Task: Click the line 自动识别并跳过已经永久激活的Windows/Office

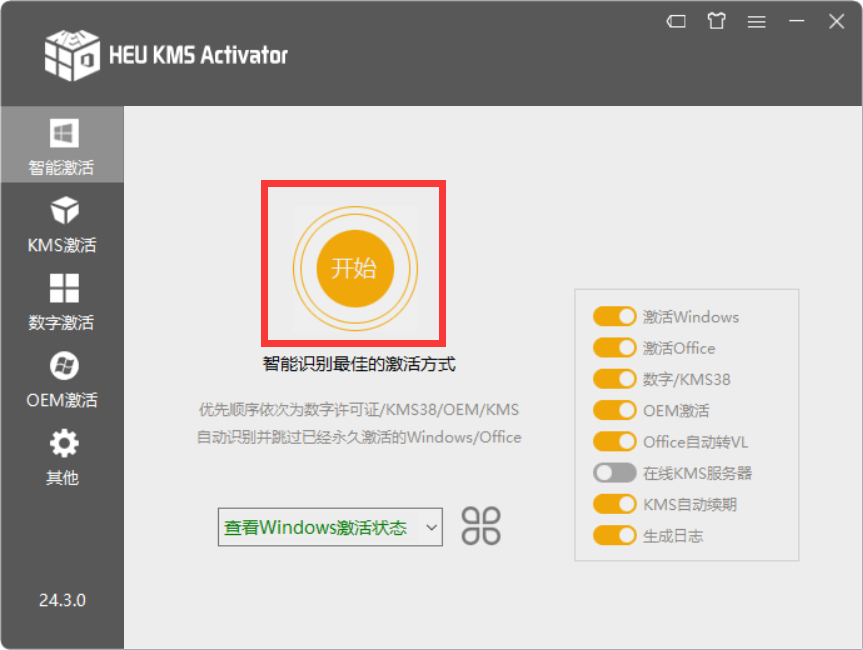Action: [x=359, y=437]
